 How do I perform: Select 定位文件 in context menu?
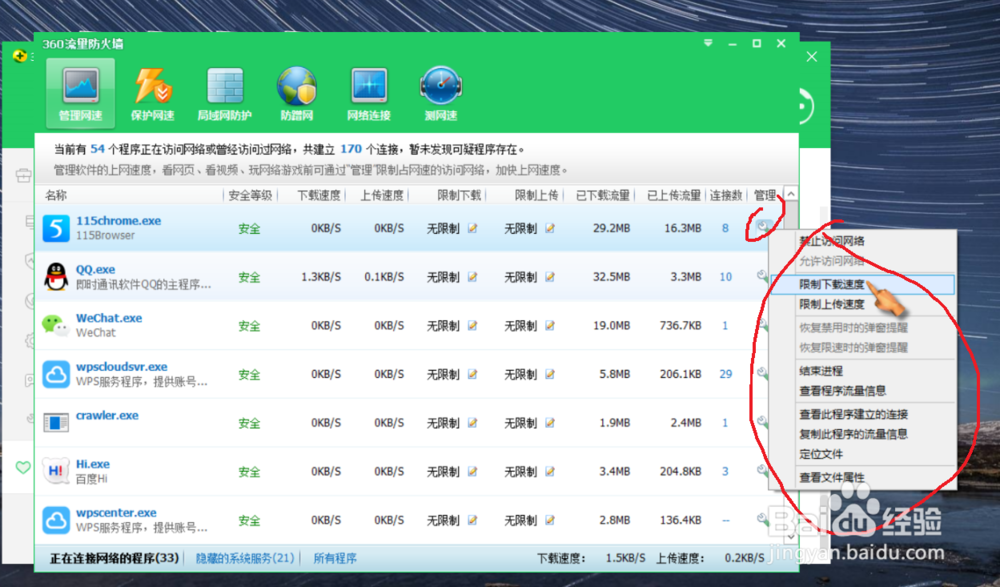821,454
